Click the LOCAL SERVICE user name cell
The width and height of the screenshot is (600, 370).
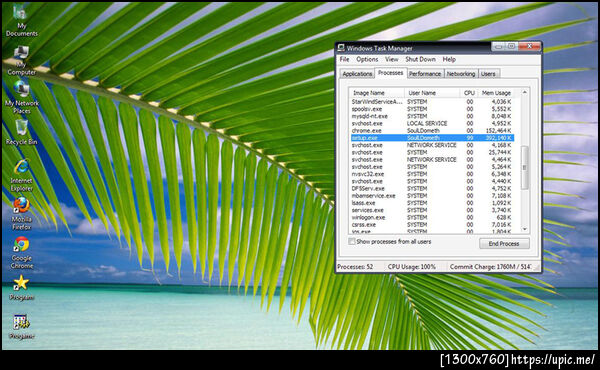(x=427, y=123)
